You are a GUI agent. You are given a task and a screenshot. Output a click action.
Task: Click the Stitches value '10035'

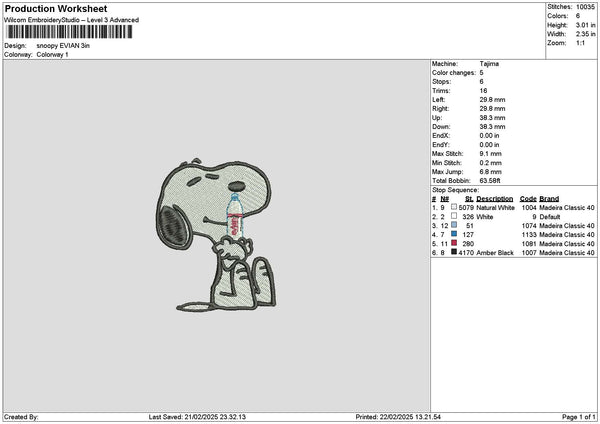585,7
